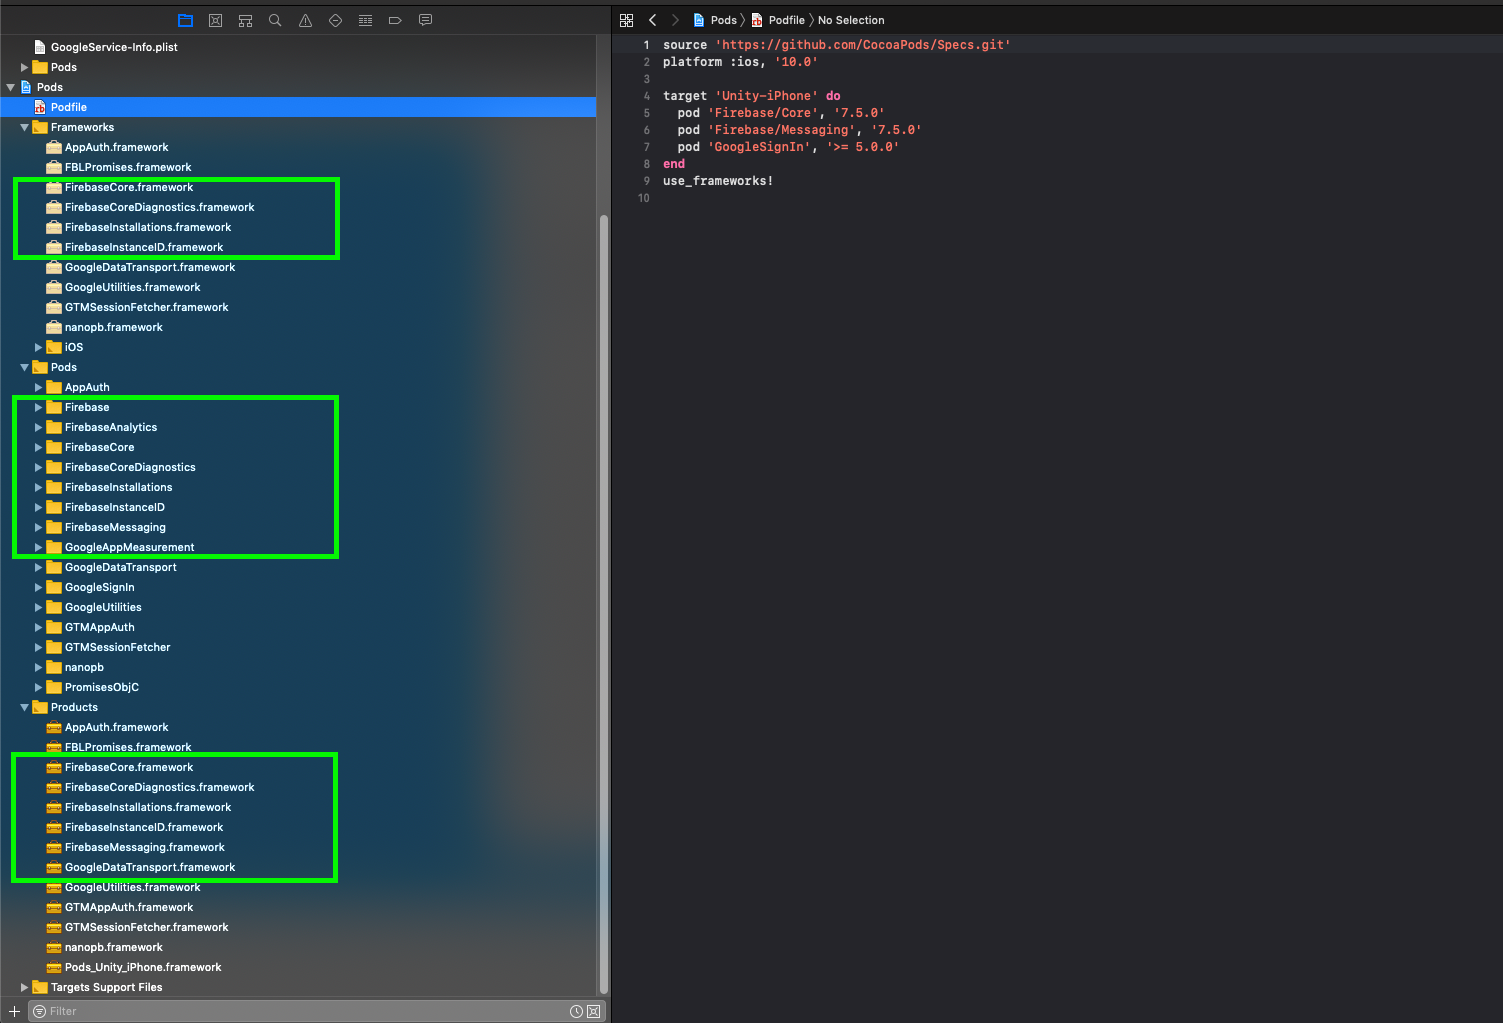Click the back navigation chevron
Viewport: 1503px width, 1023px height.
(x=652, y=20)
